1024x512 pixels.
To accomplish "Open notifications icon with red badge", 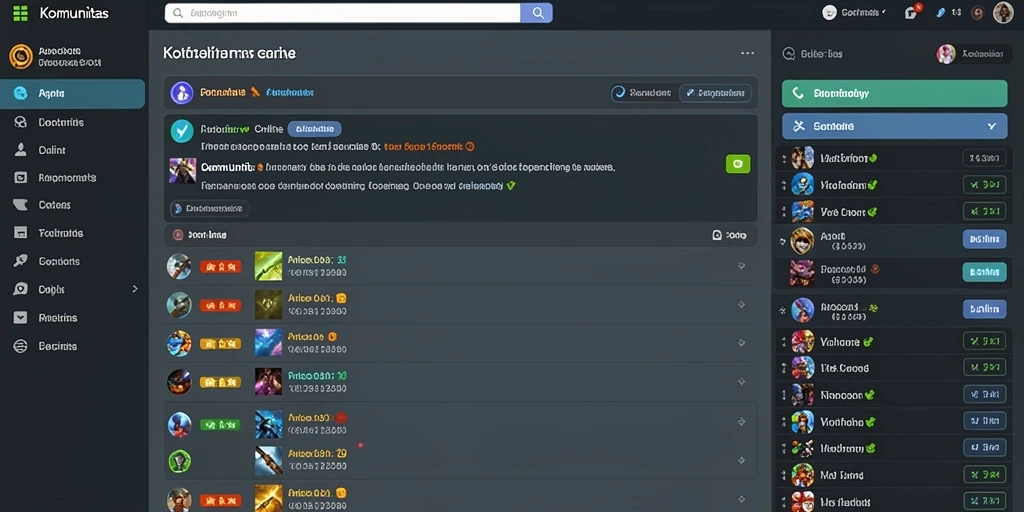I will point(912,12).
